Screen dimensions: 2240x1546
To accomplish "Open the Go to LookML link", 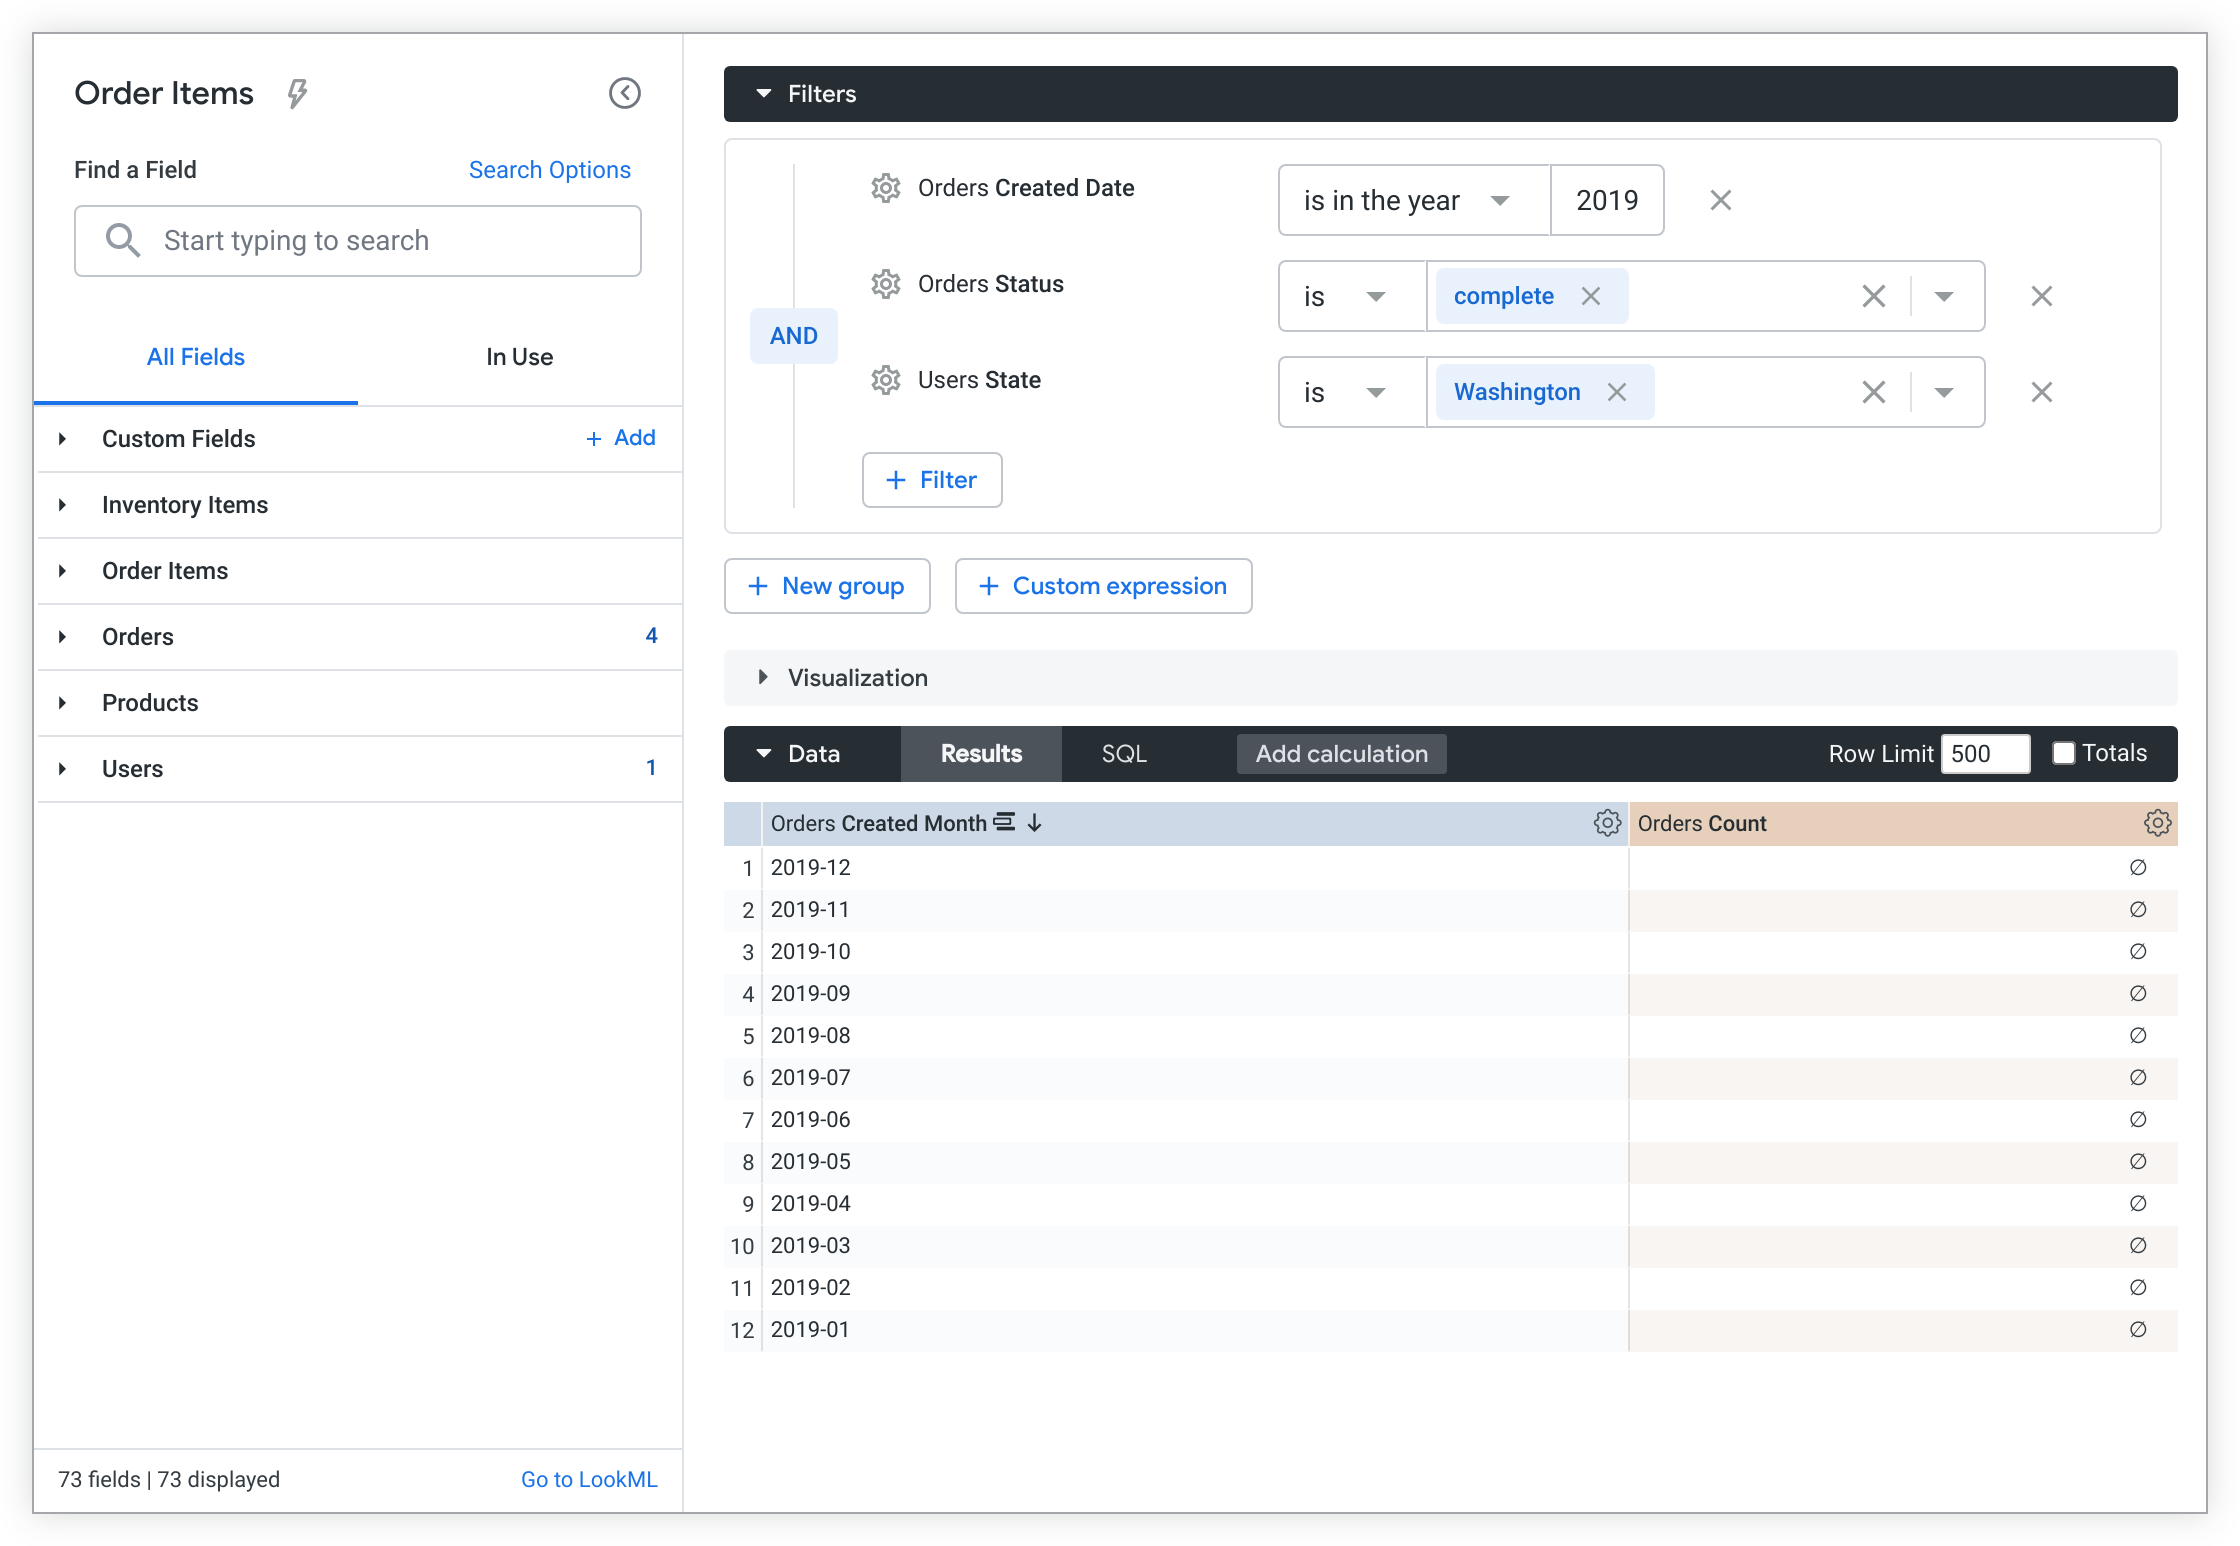I will [589, 1479].
